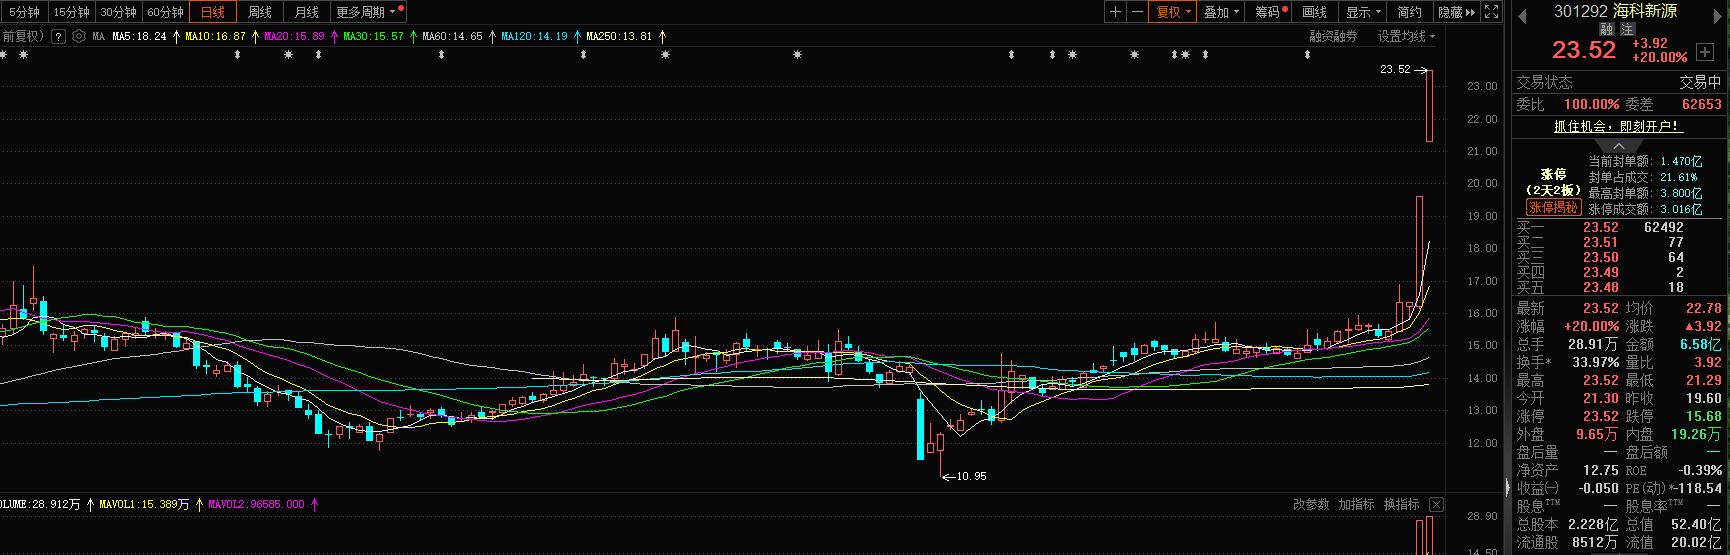Toggle 简约 simple display mode
The width and height of the screenshot is (1730, 555).
click(x=1409, y=12)
